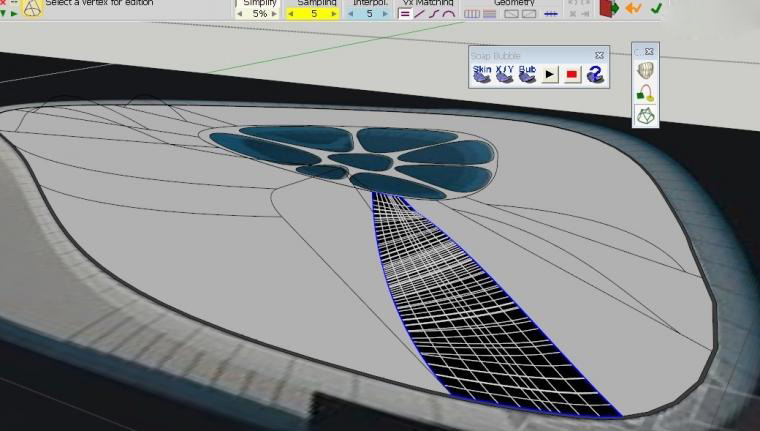This screenshot has height=431, width=760.
Task: Click the Soap Bubble Skin tool
Action: pyautogui.click(x=482, y=74)
